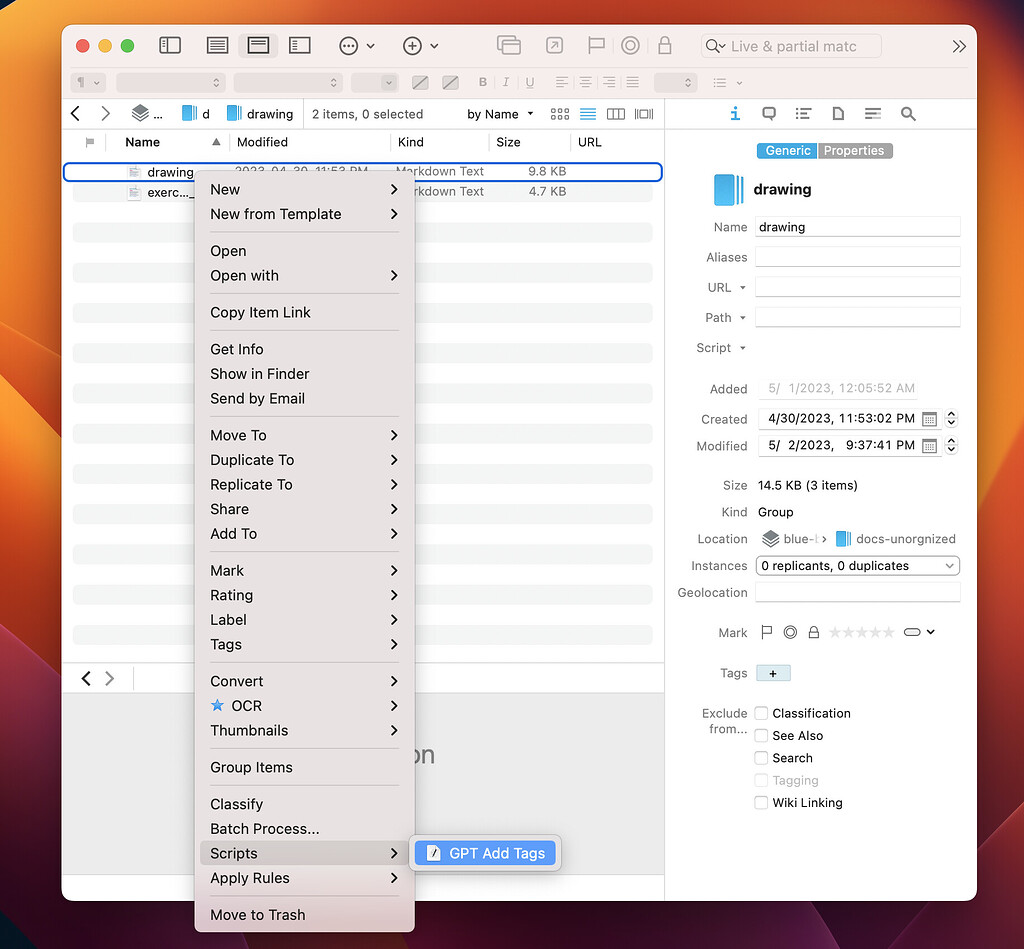Click the flag mark icon beside Mark
The image size is (1024, 949).
766,631
